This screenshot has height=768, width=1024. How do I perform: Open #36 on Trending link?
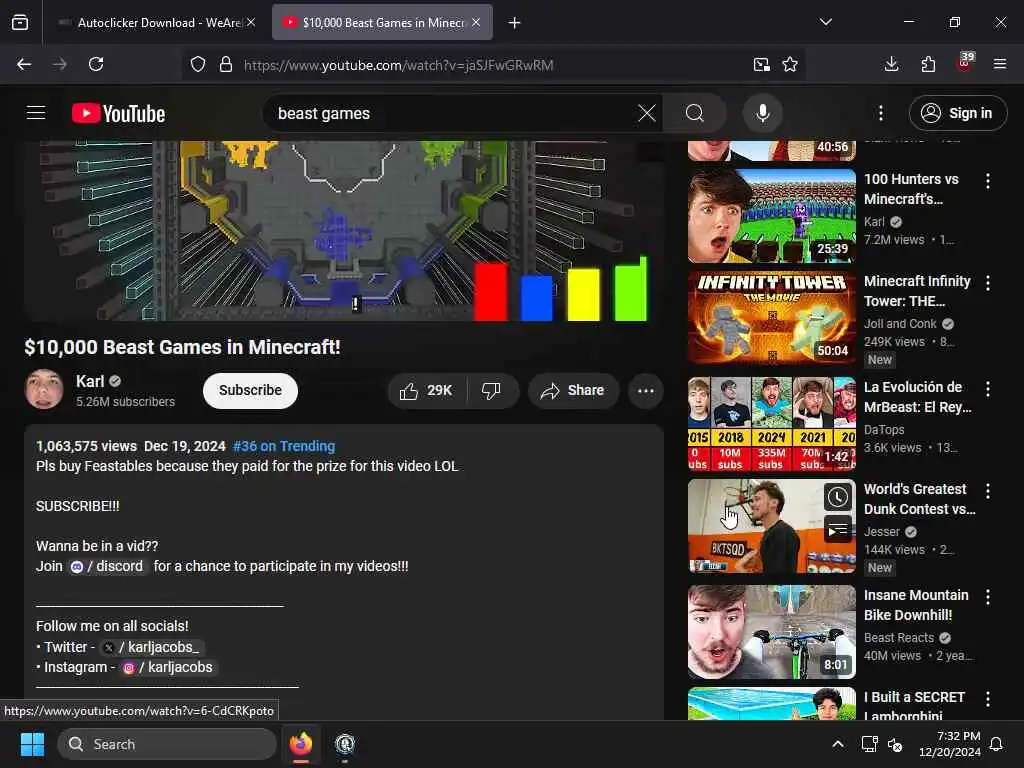[x=283, y=446]
